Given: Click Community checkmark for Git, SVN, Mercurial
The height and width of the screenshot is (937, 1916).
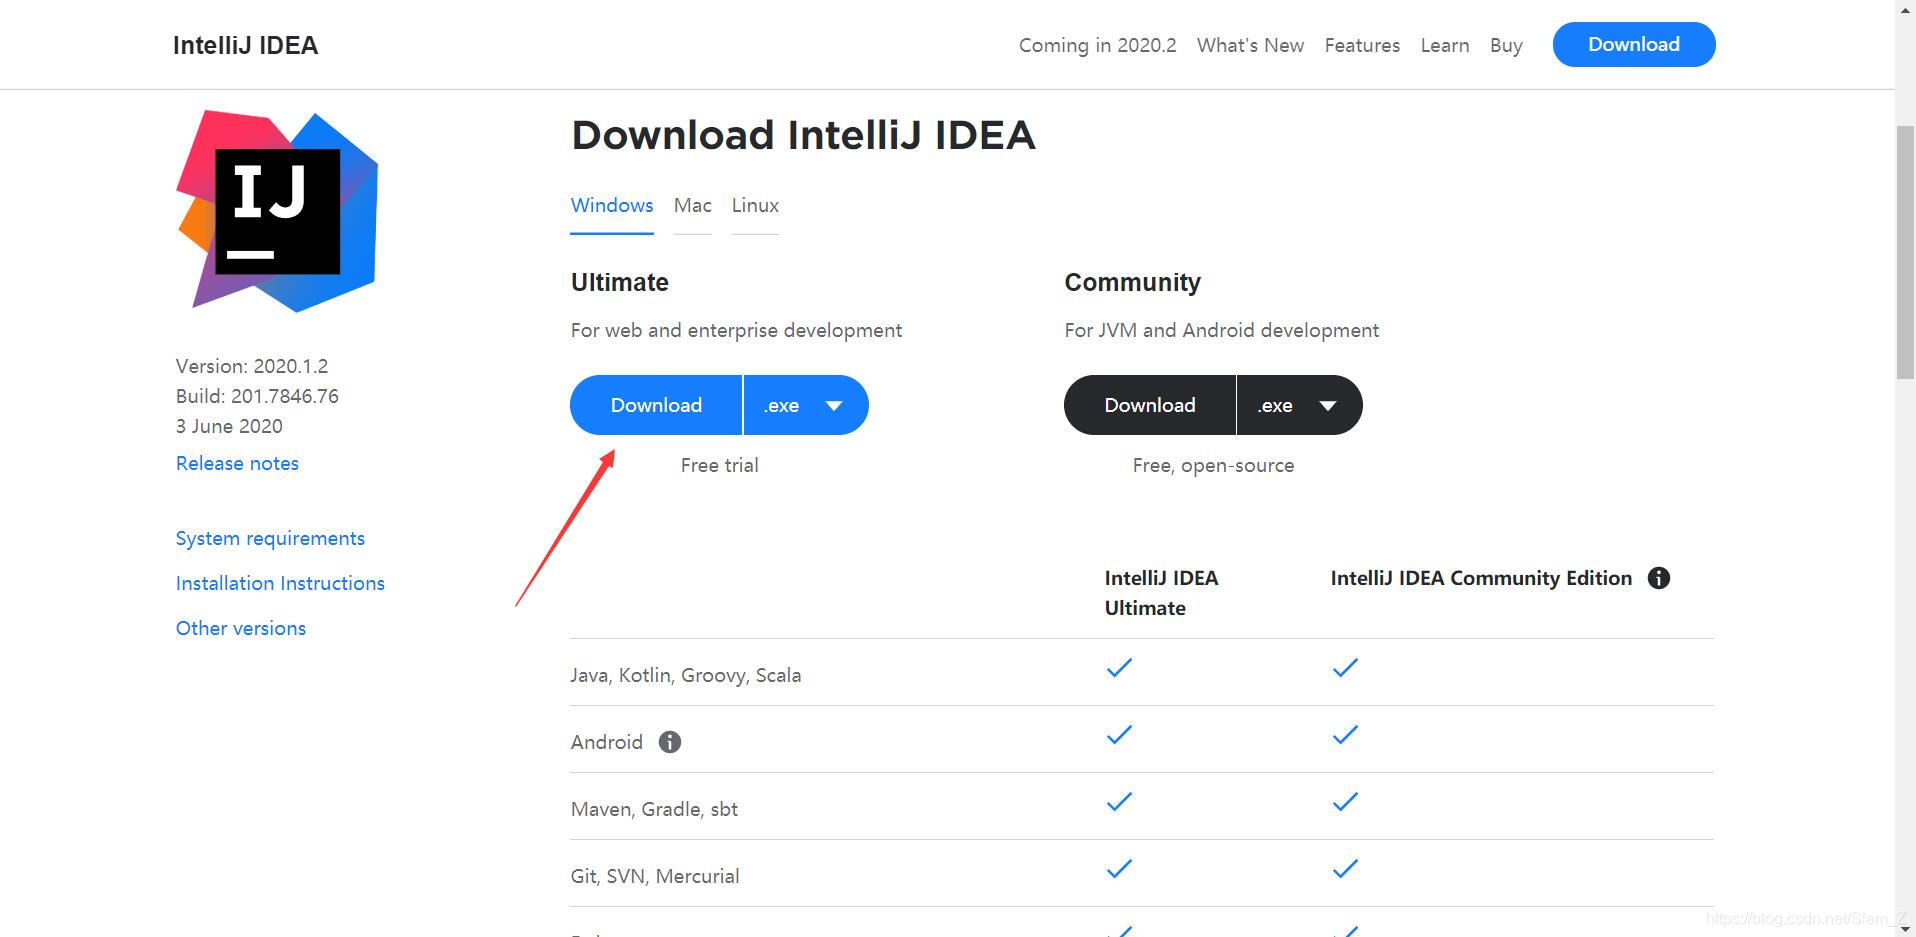Looking at the screenshot, I should pos(1345,869).
